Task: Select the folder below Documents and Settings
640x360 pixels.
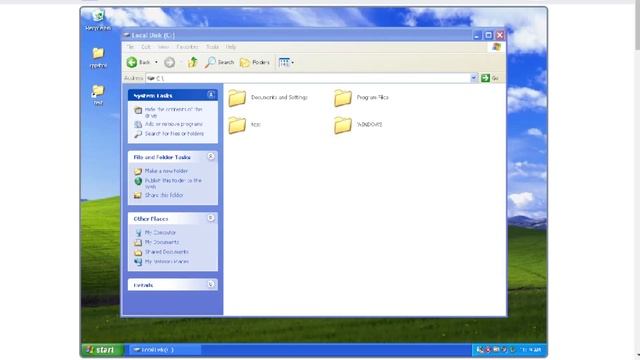Action: tap(244, 125)
